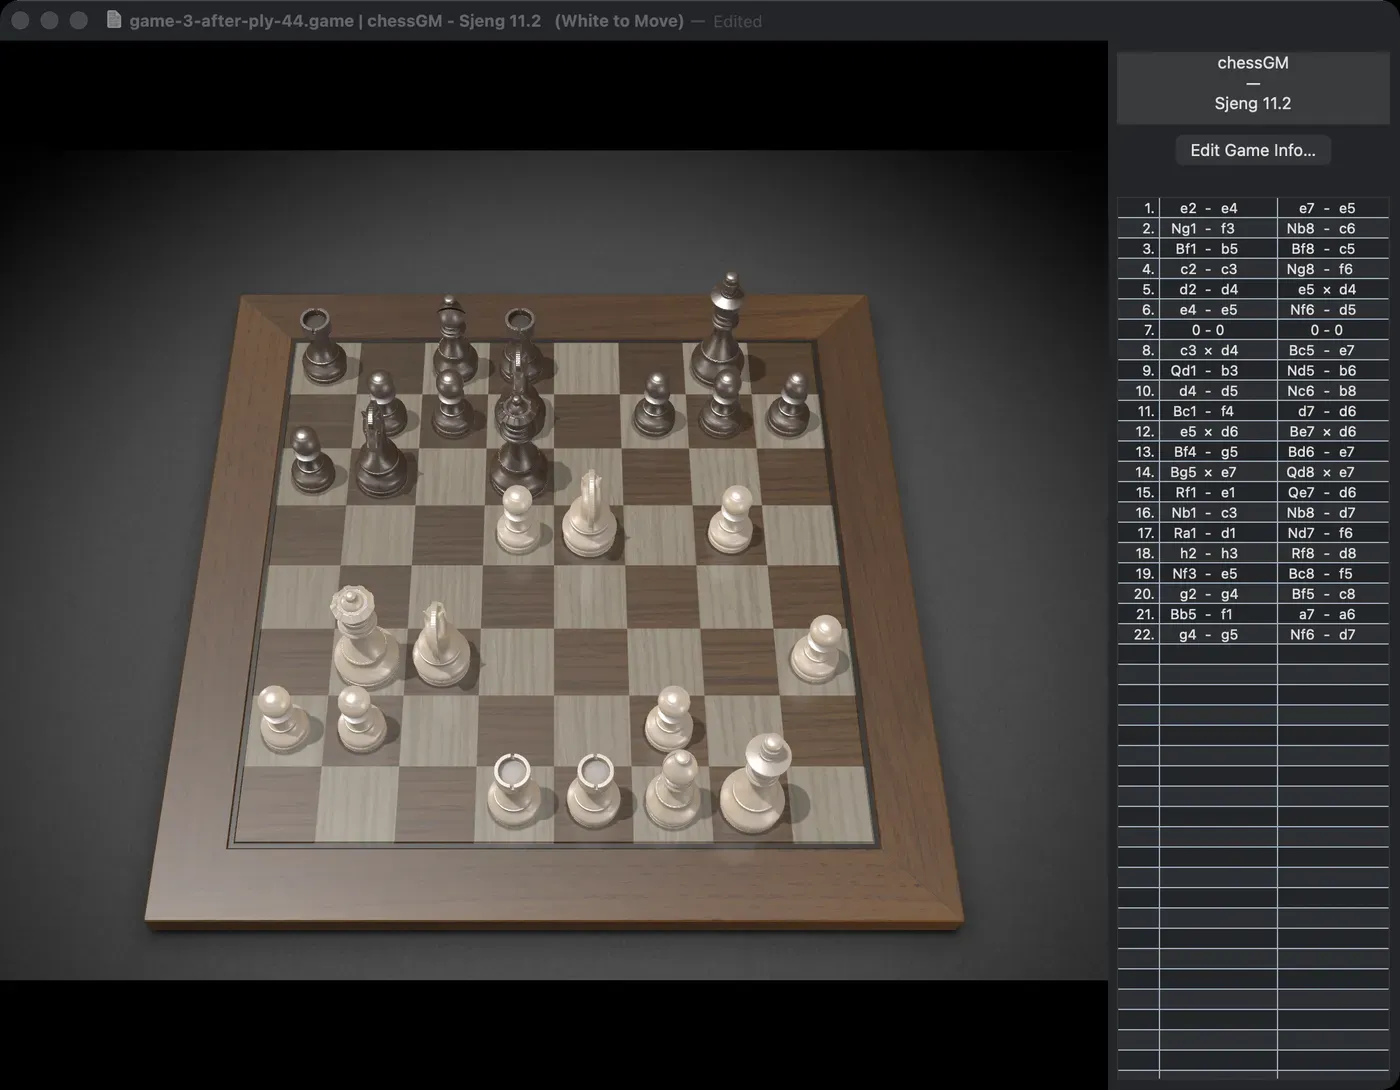The image size is (1400, 1090).
Task: Click the black pawn on g7
Action: [x=724, y=404]
